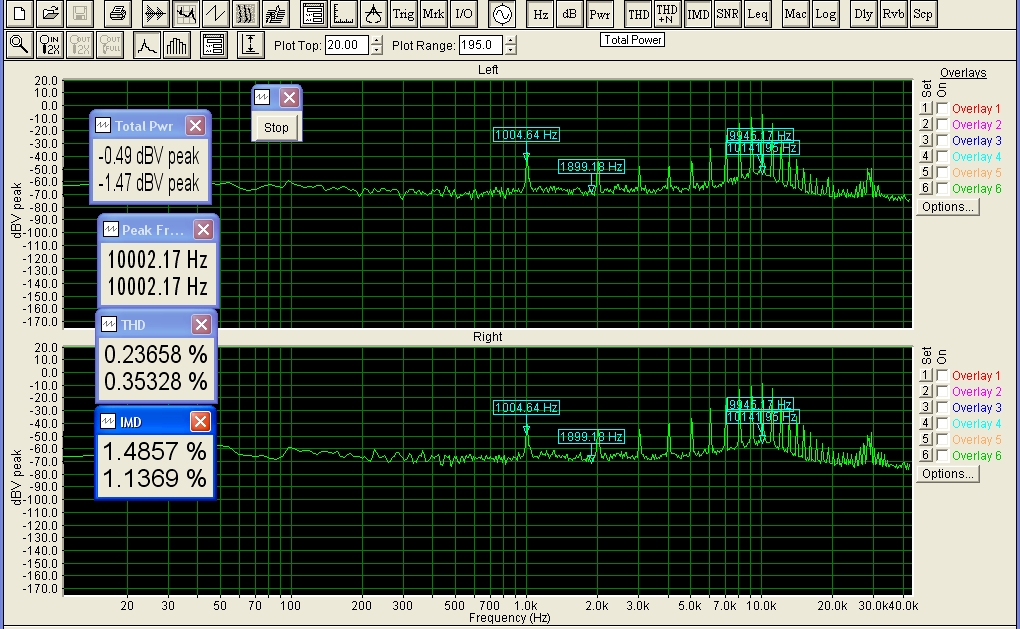Increase Plot Top value with up arrow
This screenshot has height=629, width=1020.
[376, 41]
